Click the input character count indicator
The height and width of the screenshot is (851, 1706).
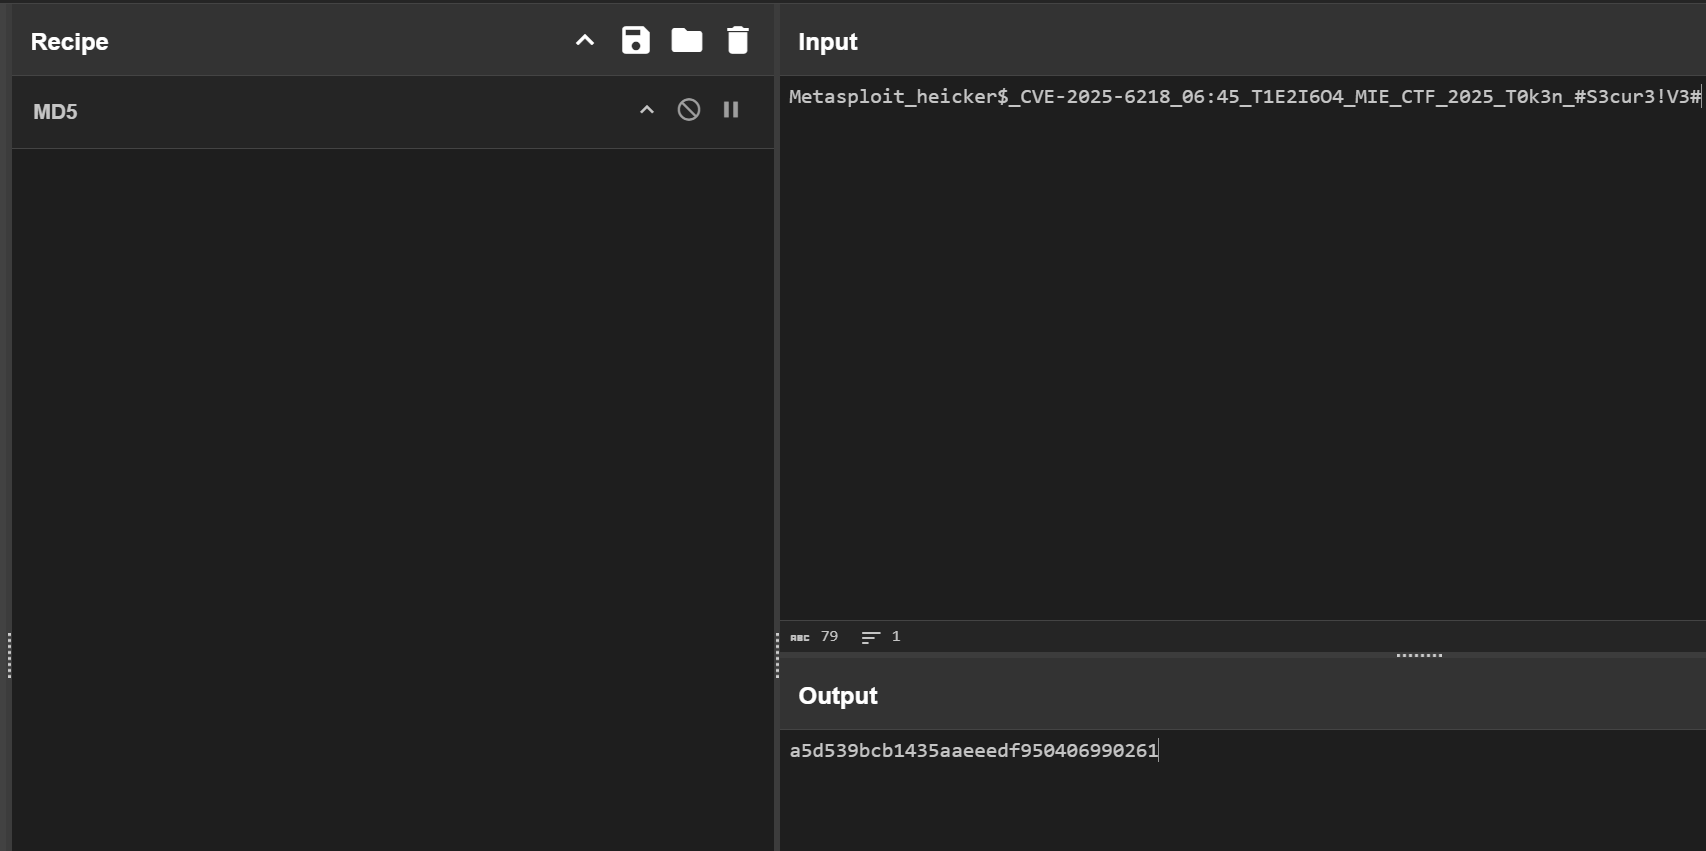[x=816, y=637]
